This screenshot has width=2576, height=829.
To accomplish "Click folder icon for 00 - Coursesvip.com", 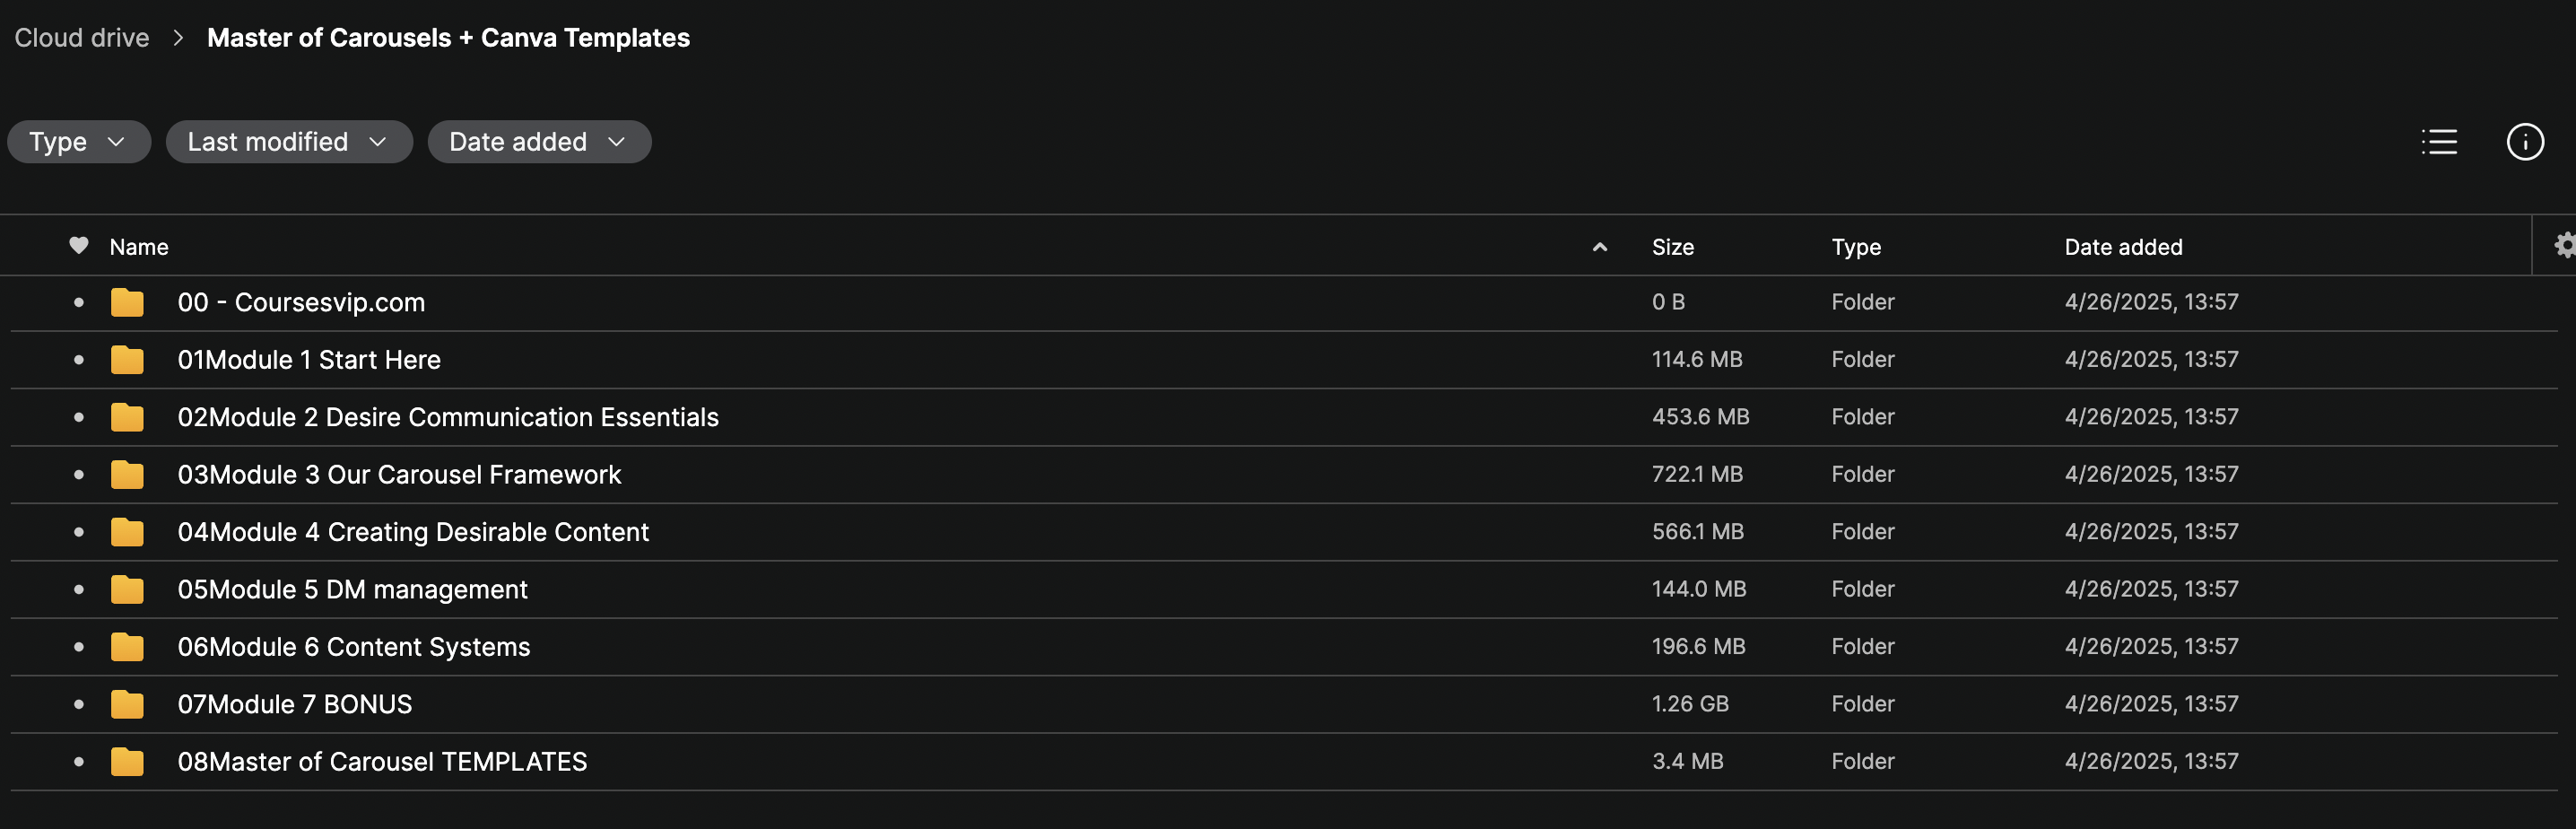I will (x=127, y=302).
